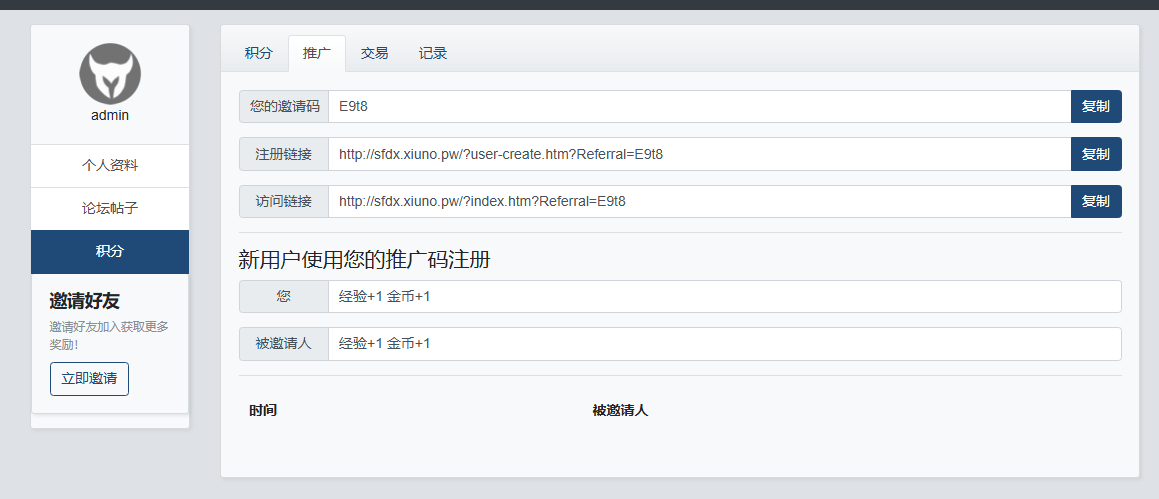This screenshot has width=1159, height=499.
Task: Click the index.htm visit link field
Action: 699,201
